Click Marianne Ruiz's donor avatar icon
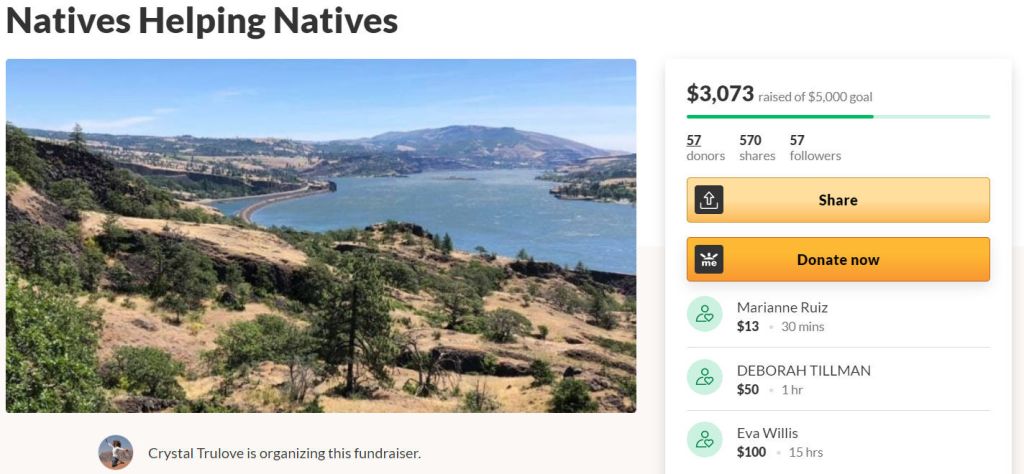Screen dimensions: 1024x474 click(704, 315)
